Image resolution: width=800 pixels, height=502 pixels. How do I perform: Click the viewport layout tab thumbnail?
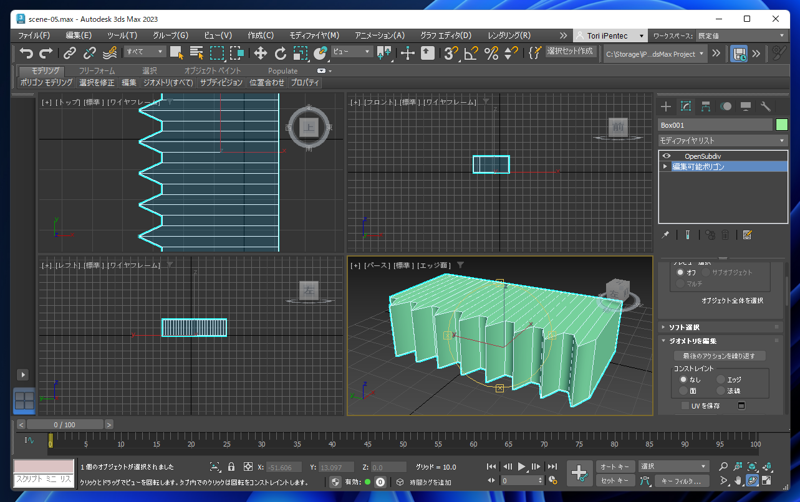pos(24,400)
